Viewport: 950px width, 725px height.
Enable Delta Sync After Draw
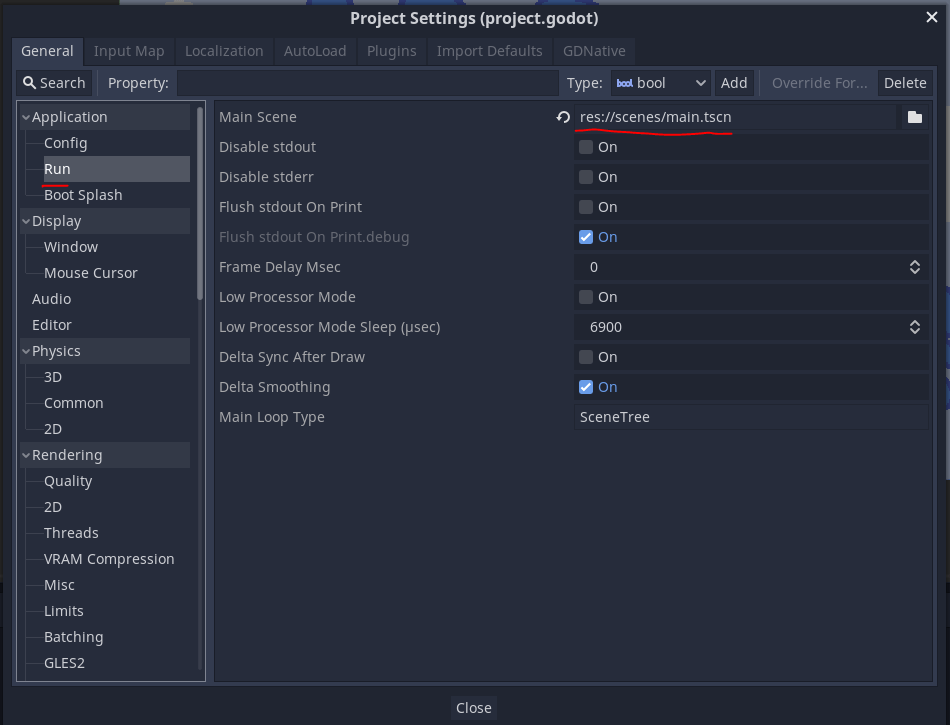point(585,357)
